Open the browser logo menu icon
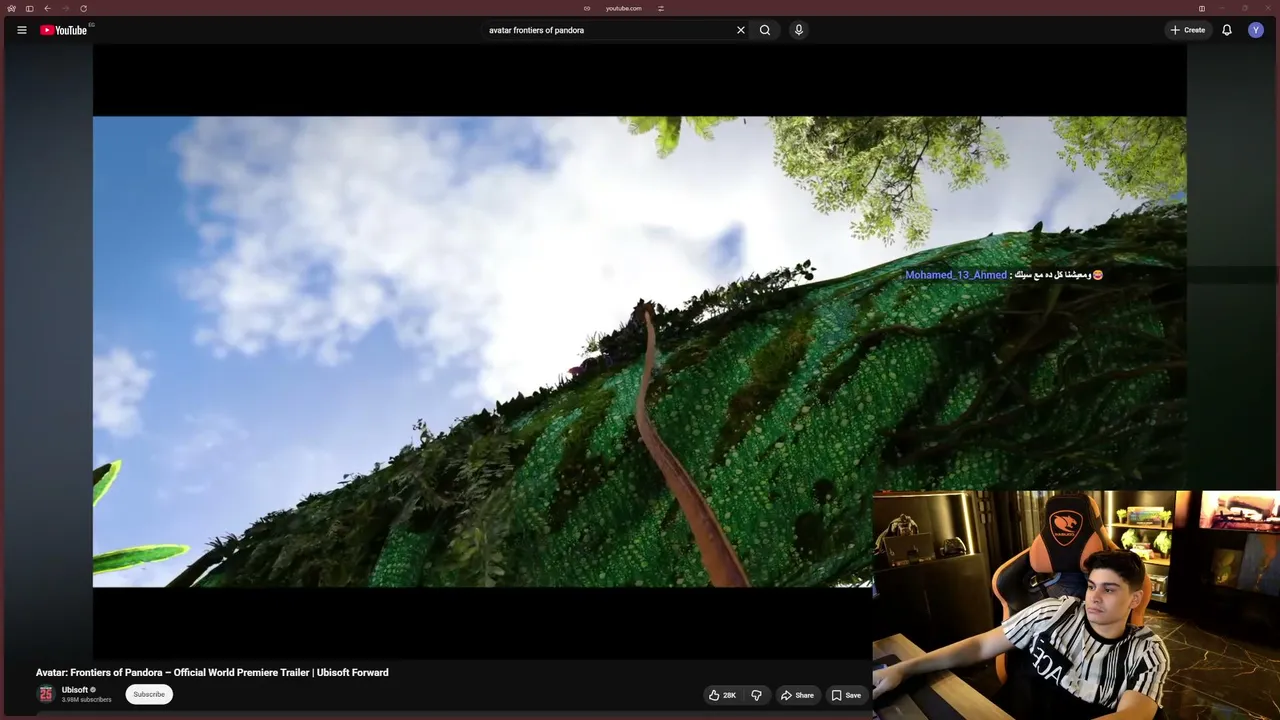The height and width of the screenshot is (720, 1280). coord(11,8)
